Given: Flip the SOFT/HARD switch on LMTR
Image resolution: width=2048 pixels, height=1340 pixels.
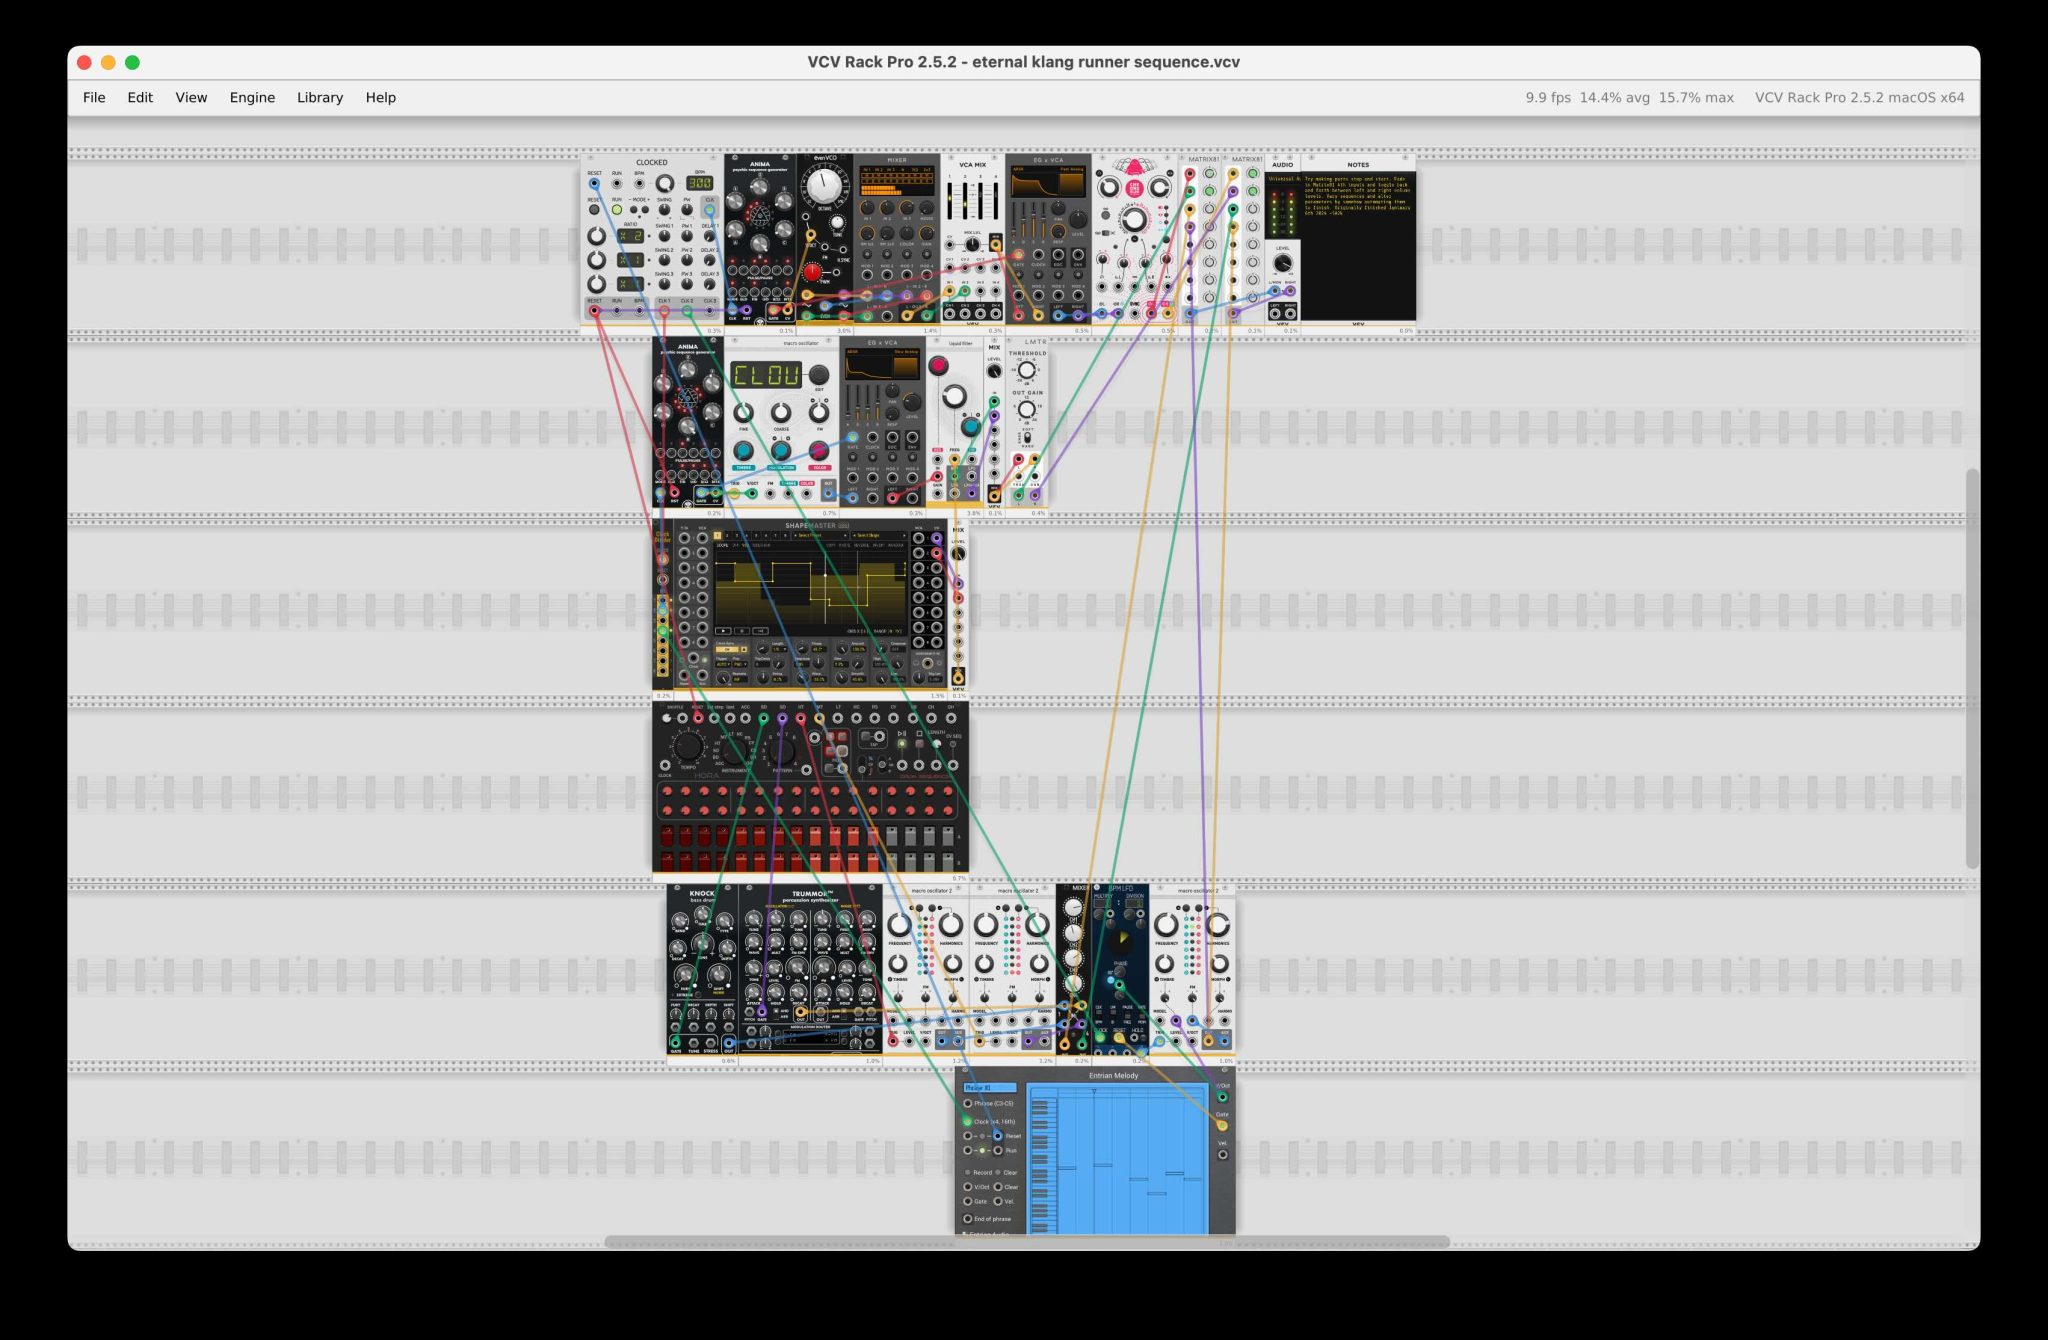Looking at the screenshot, I should point(1027,437).
